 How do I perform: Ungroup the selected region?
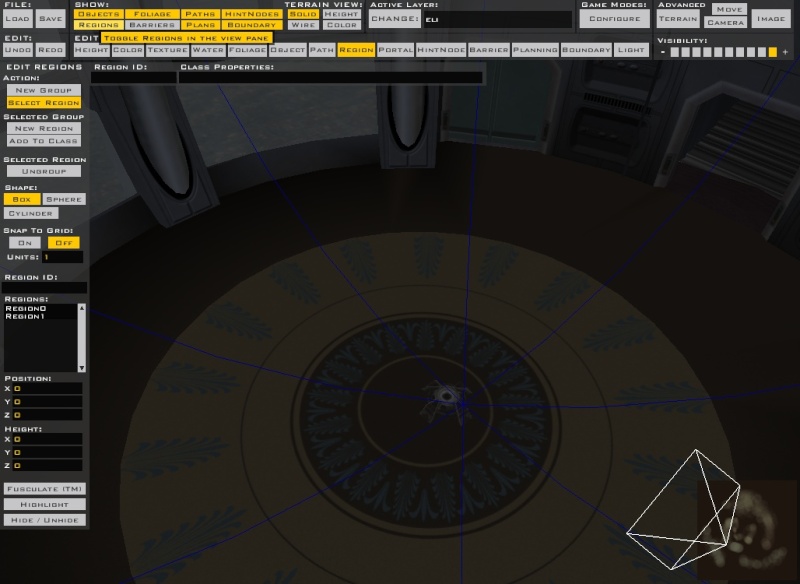click(x=44, y=171)
